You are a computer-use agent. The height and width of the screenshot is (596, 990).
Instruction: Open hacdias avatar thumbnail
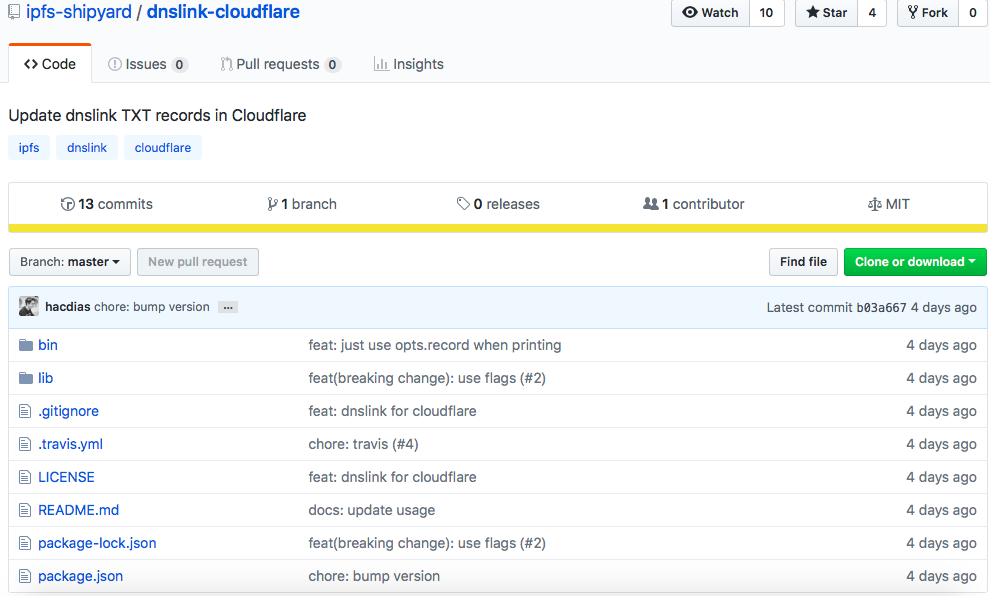[x=29, y=307]
